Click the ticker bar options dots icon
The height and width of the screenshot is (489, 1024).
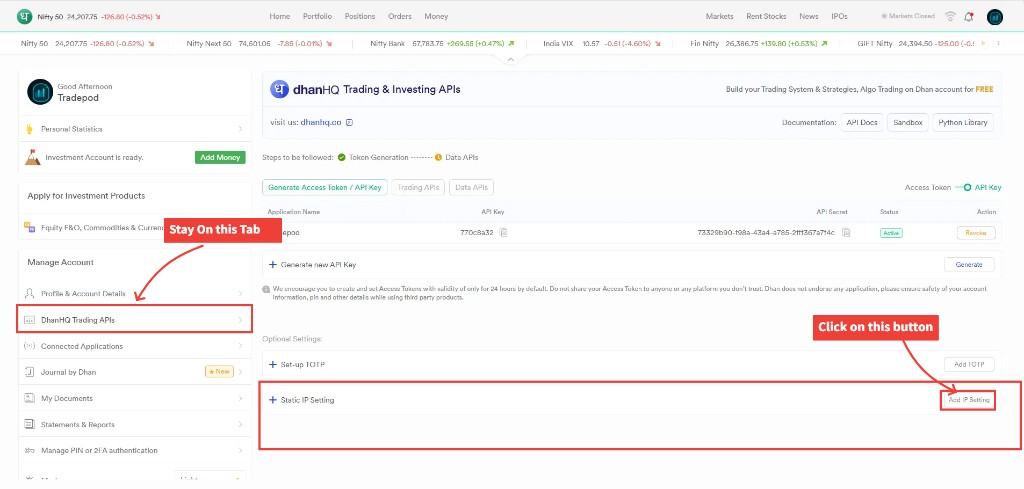[997, 44]
